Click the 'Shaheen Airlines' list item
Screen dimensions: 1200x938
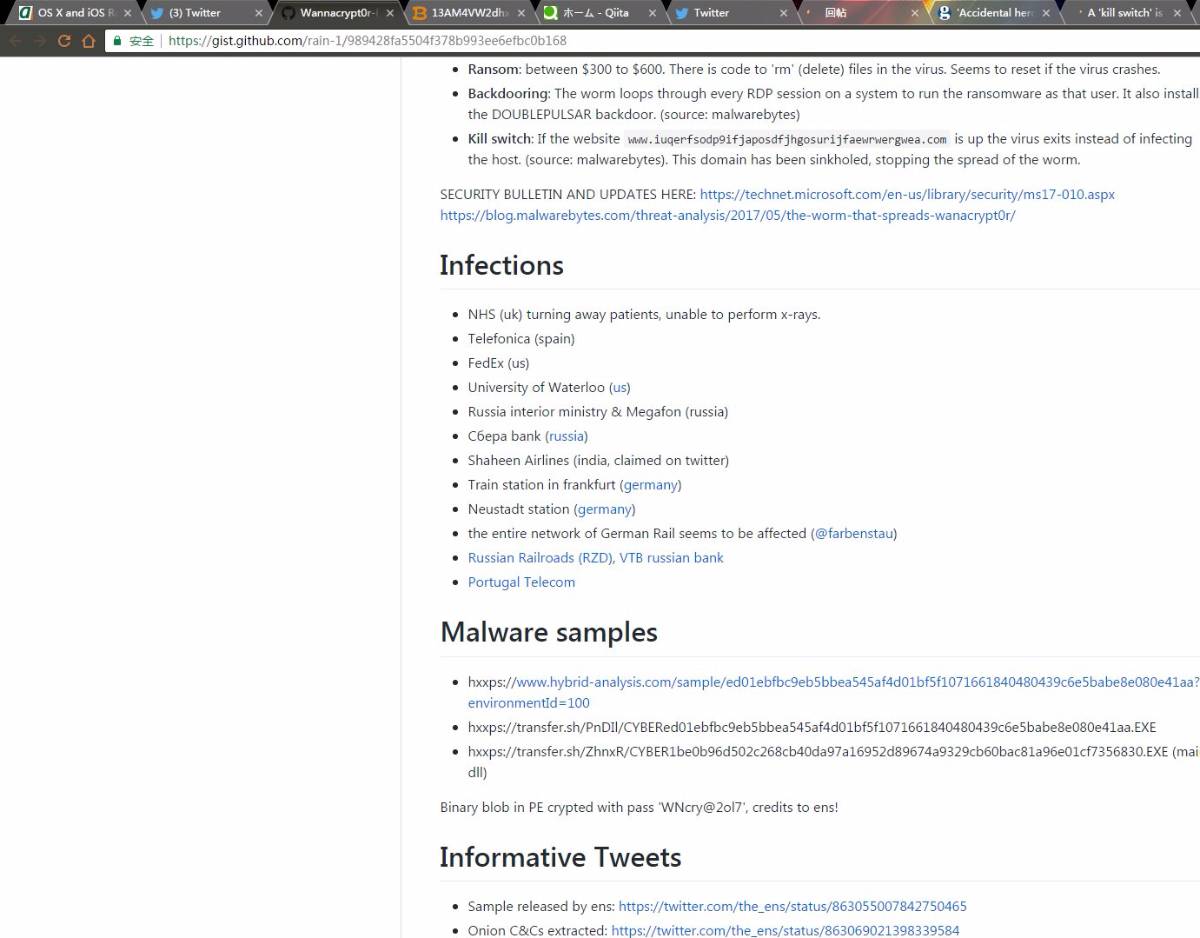pyautogui.click(x=598, y=460)
